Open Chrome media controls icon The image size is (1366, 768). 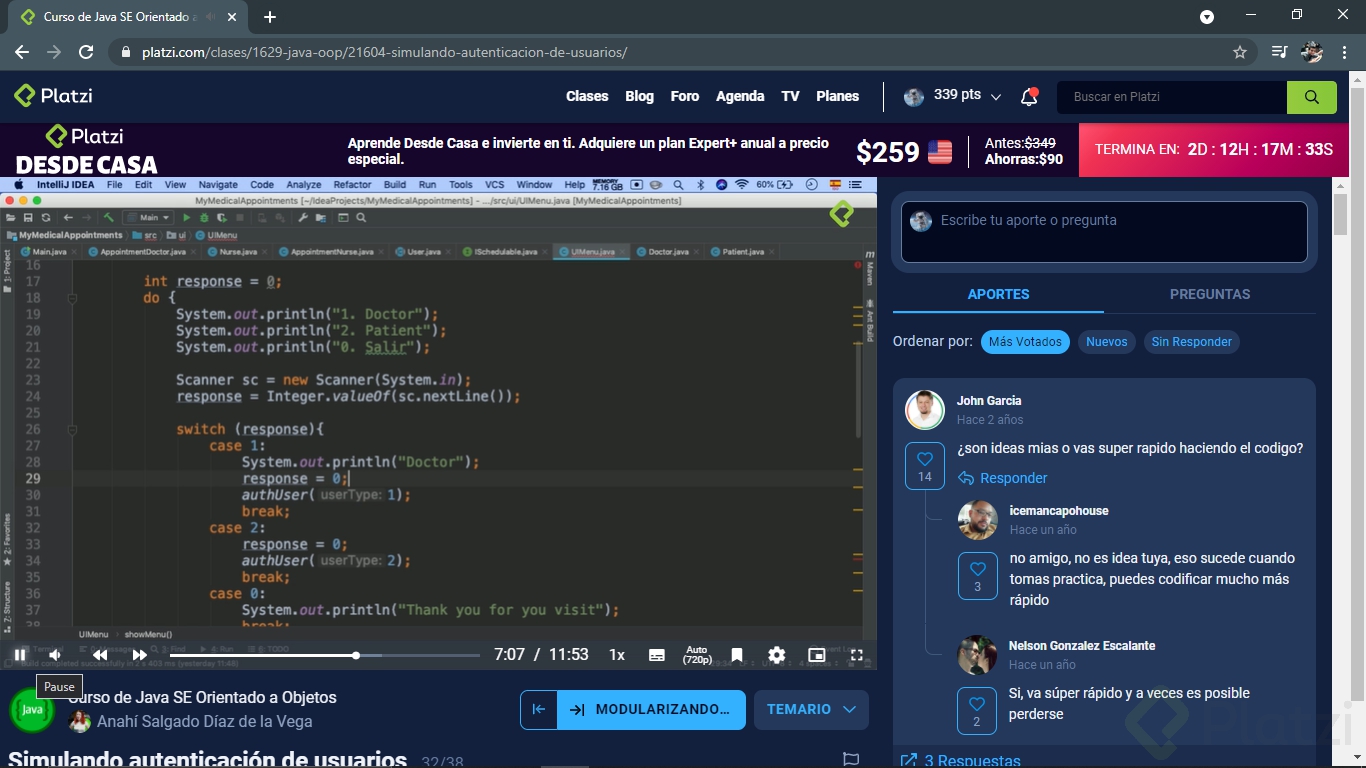(x=1279, y=52)
